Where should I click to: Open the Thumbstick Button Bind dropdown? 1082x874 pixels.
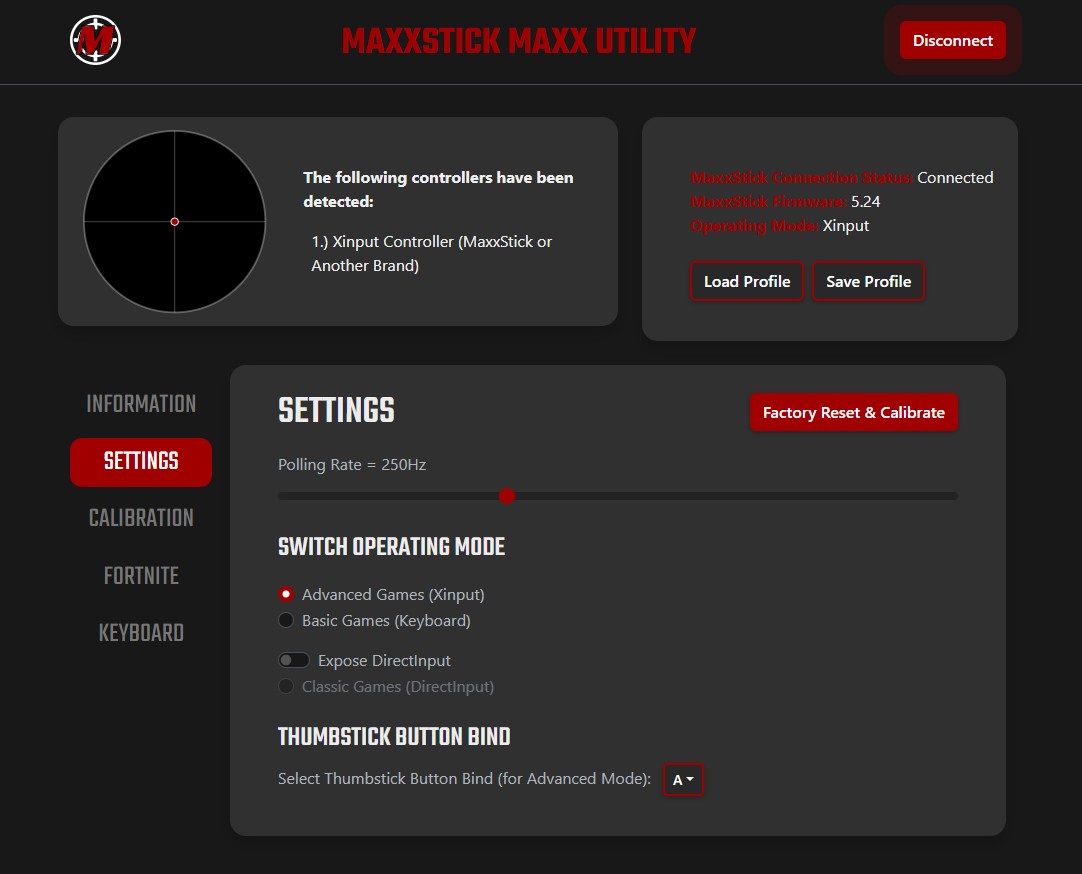683,779
